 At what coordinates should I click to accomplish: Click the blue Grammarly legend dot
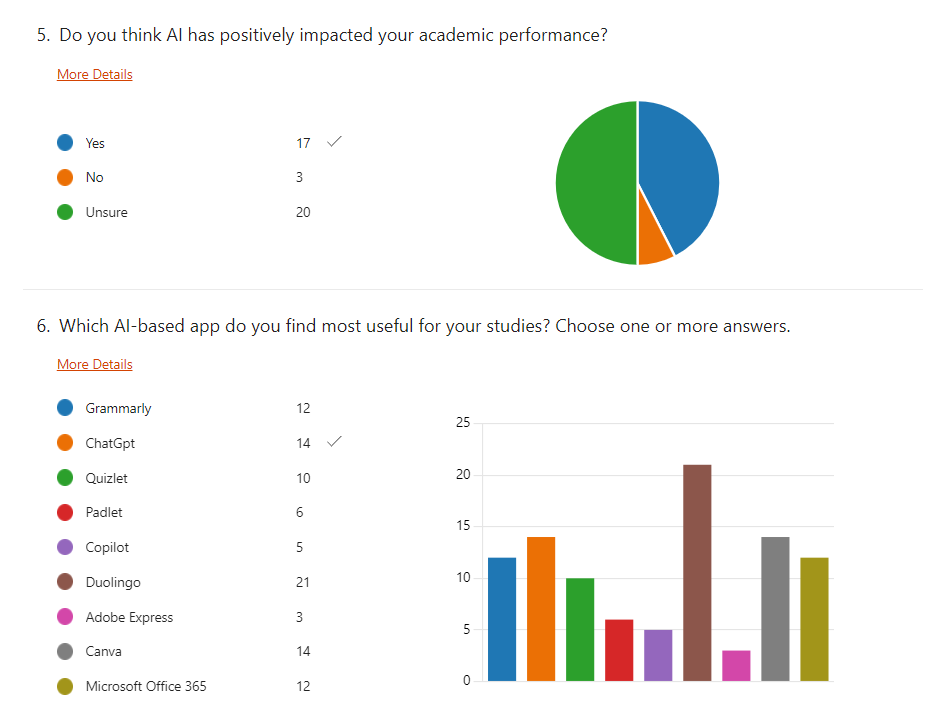65,408
